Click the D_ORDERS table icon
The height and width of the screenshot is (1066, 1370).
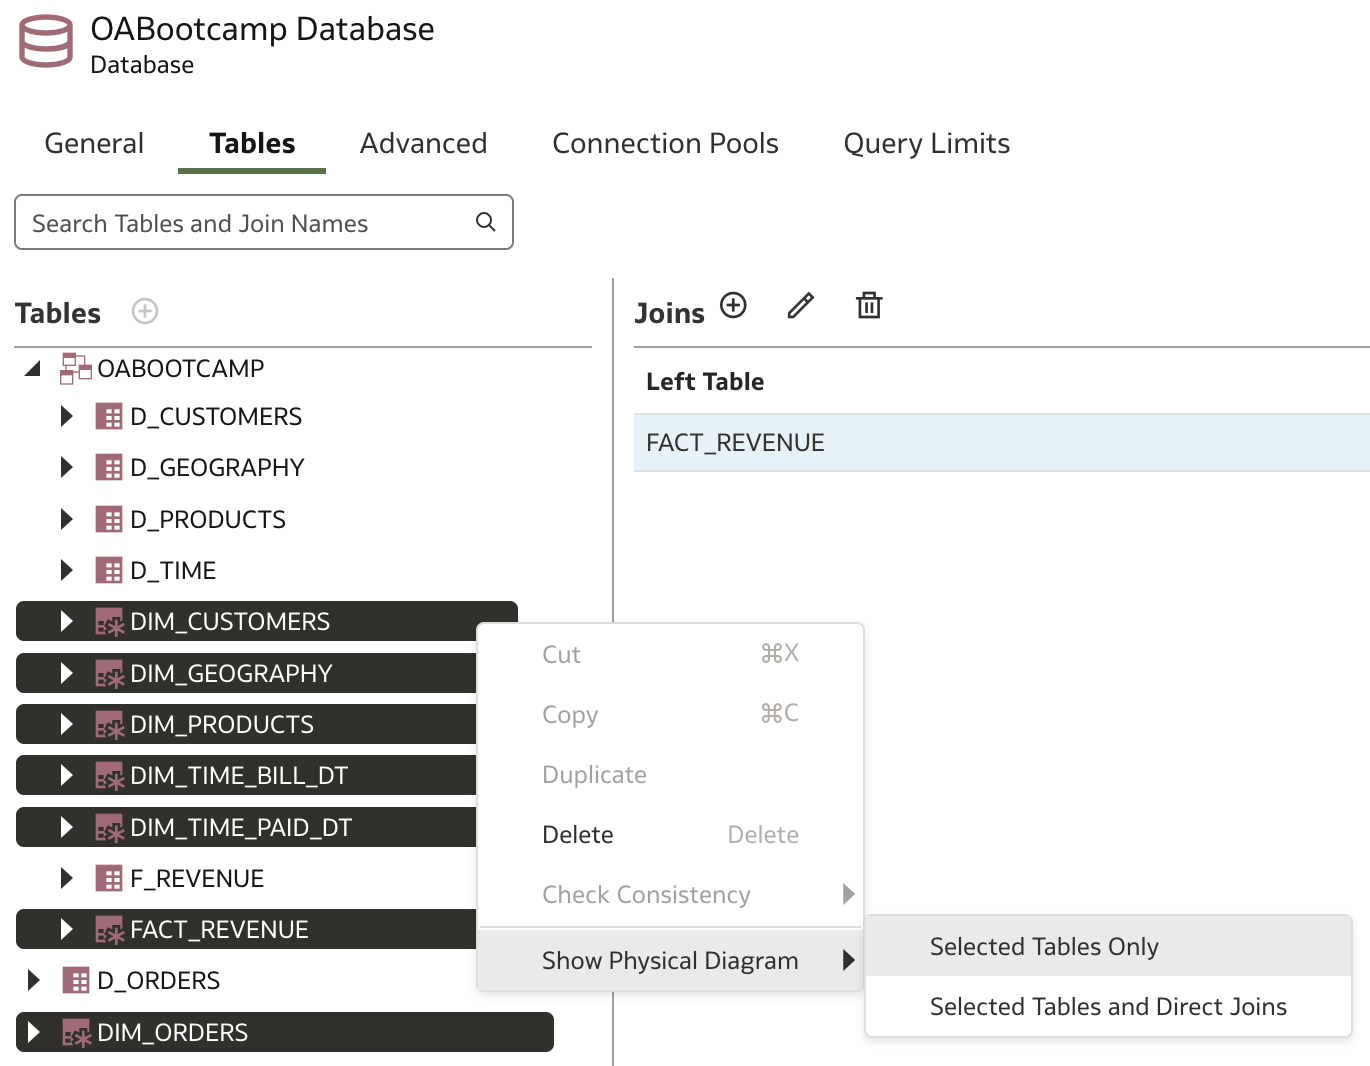(76, 980)
